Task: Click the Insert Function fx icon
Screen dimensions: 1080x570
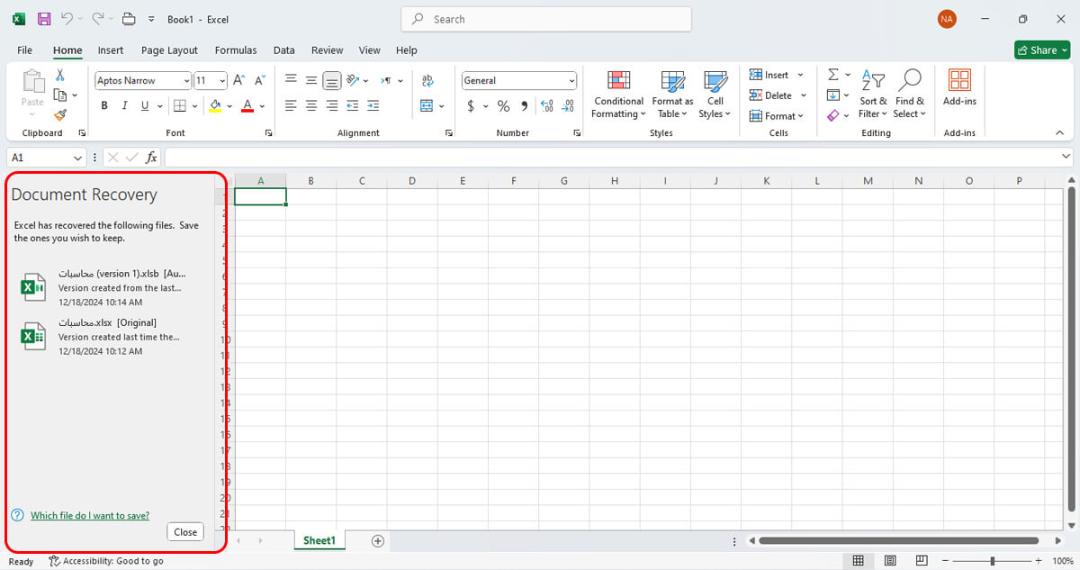Action: pos(152,158)
